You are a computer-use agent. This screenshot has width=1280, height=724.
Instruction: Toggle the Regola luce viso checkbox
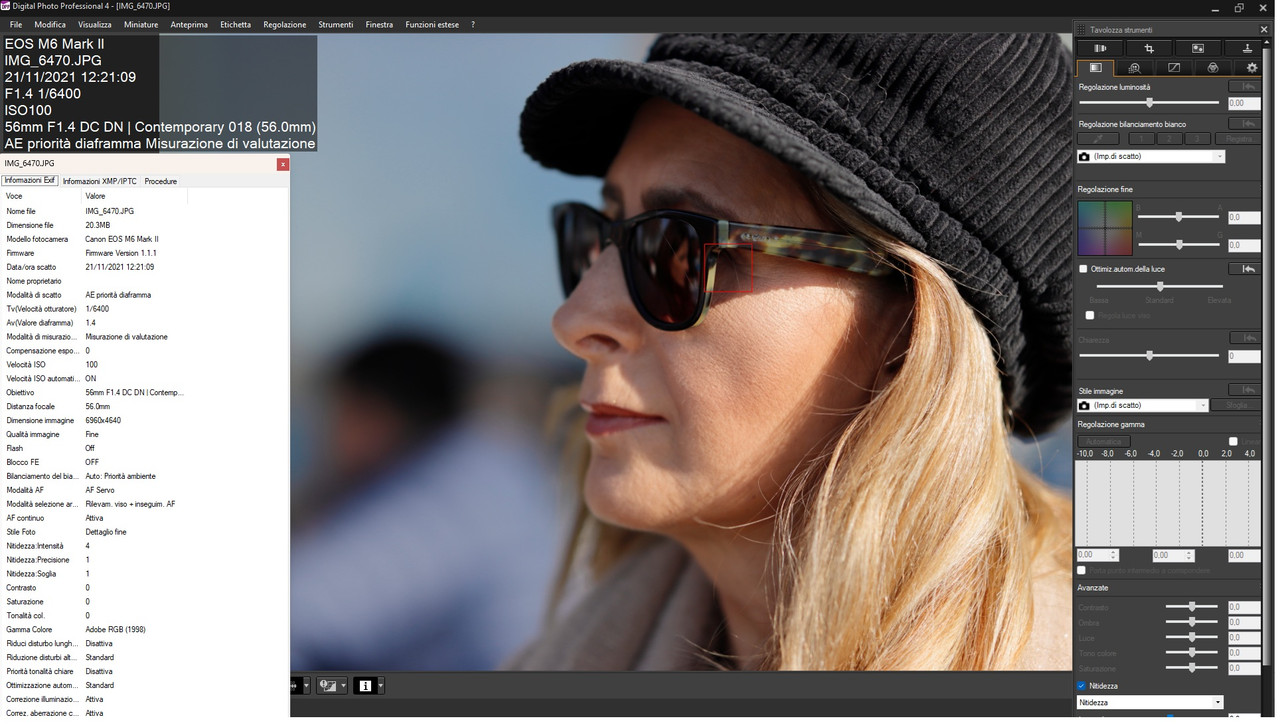click(x=1090, y=315)
